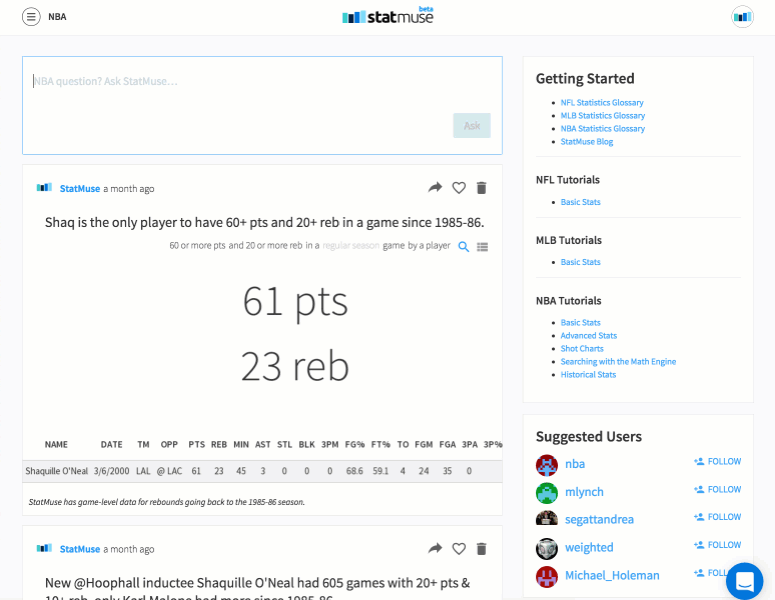Open weighted username link

589,547
